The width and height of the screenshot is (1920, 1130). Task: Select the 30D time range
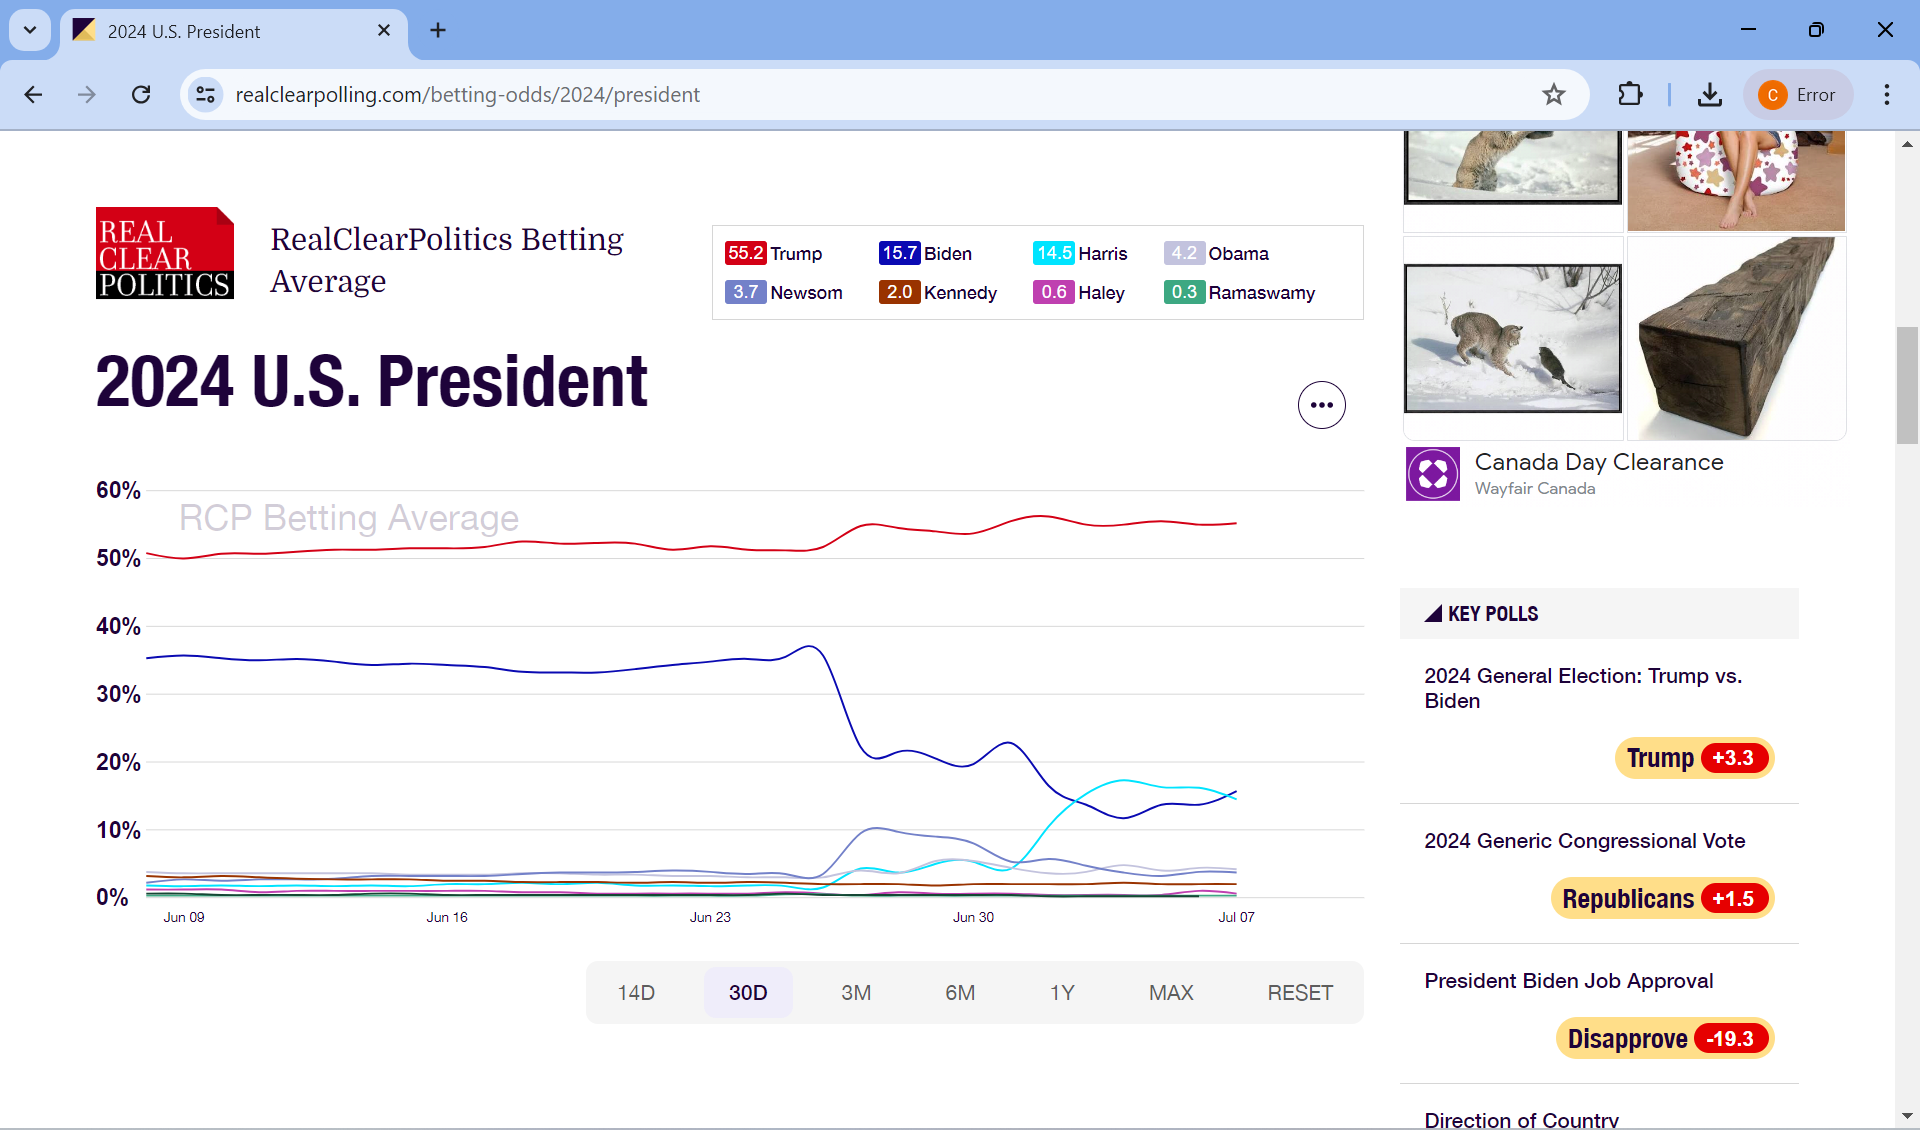coord(748,992)
